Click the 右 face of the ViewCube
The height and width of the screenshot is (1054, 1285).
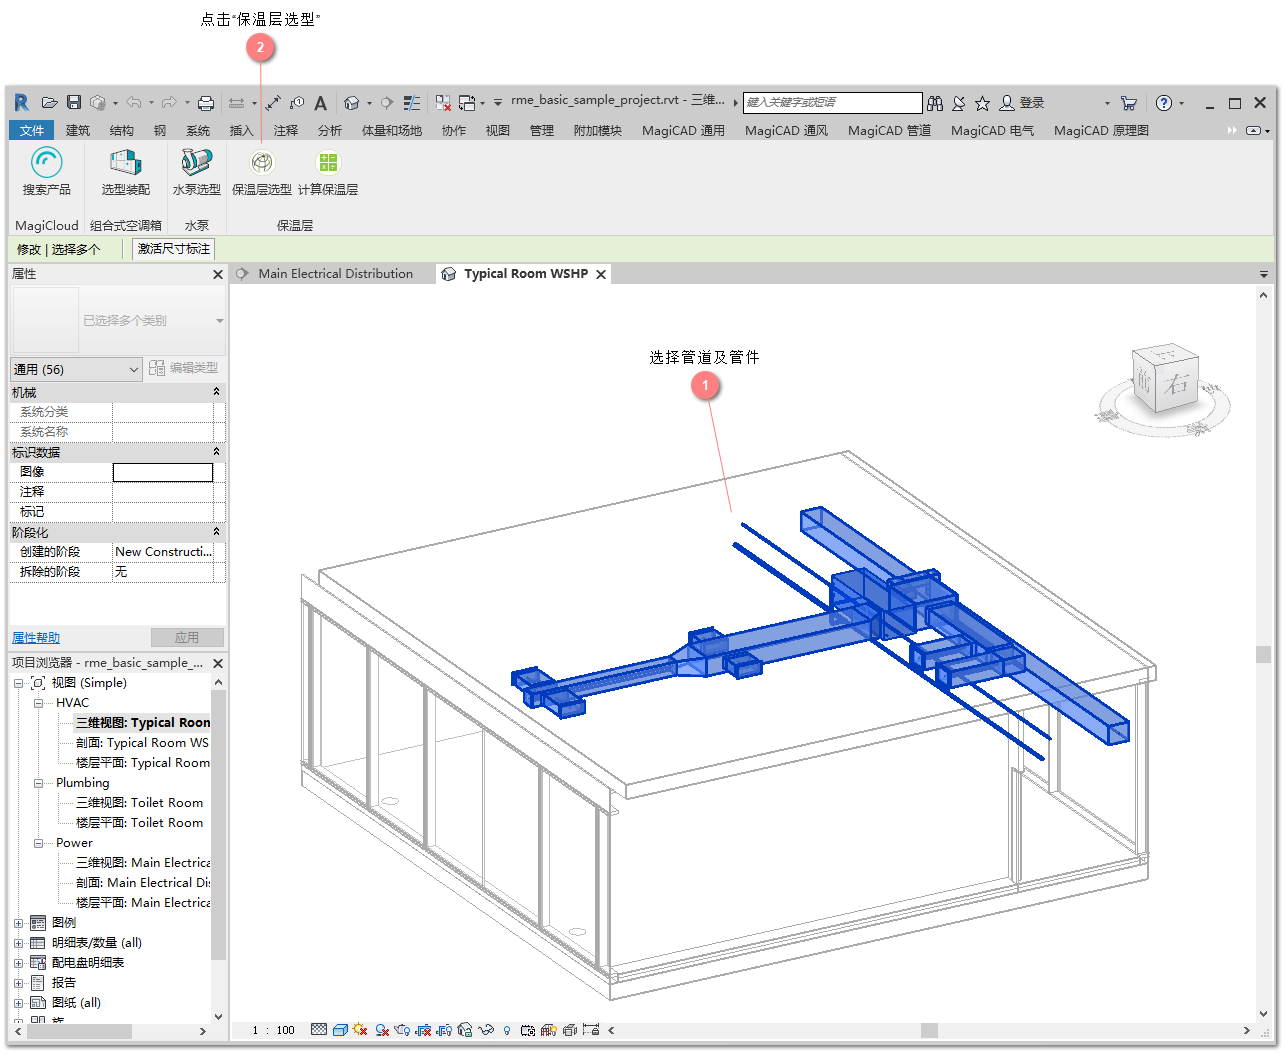tap(1177, 384)
